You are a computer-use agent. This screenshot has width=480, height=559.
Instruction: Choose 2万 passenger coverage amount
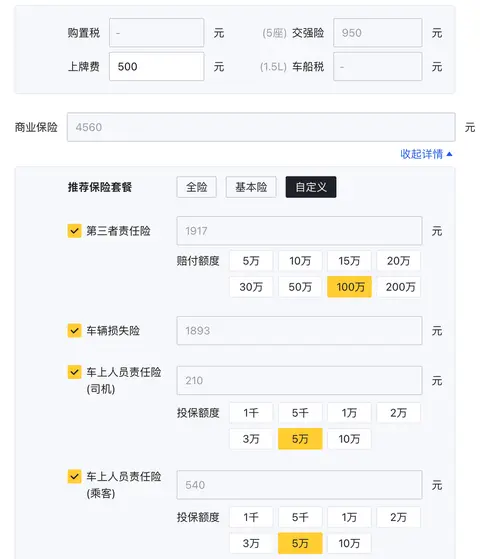pos(399,517)
